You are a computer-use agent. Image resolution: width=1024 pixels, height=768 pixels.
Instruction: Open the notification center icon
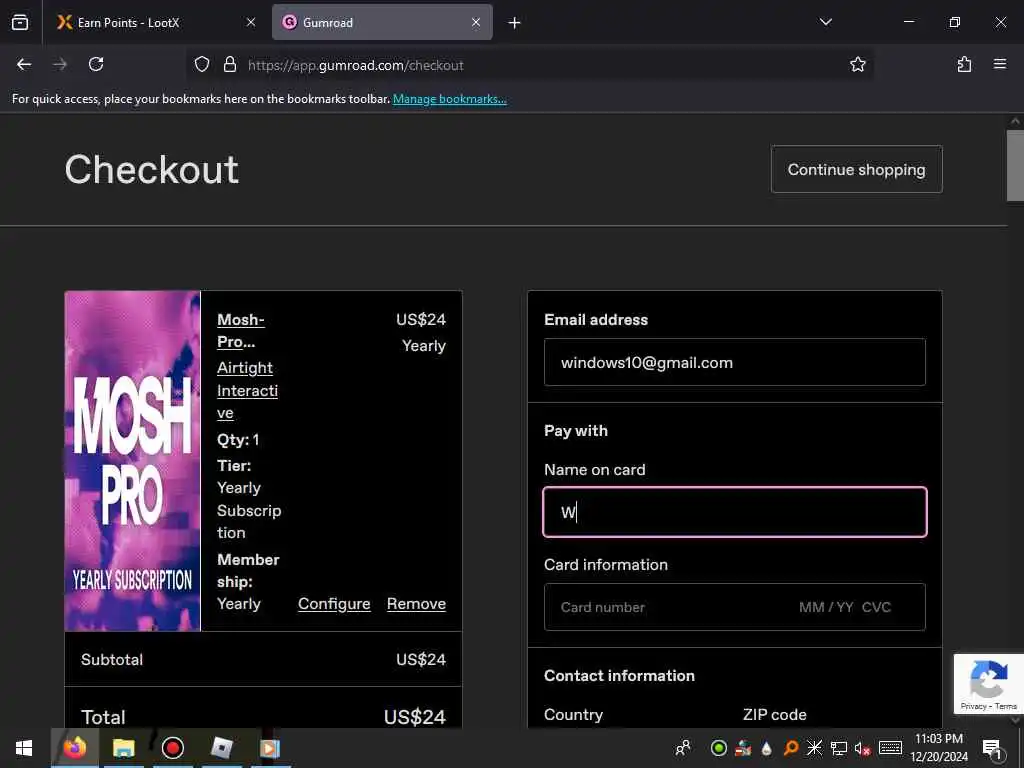[x=992, y=748]
